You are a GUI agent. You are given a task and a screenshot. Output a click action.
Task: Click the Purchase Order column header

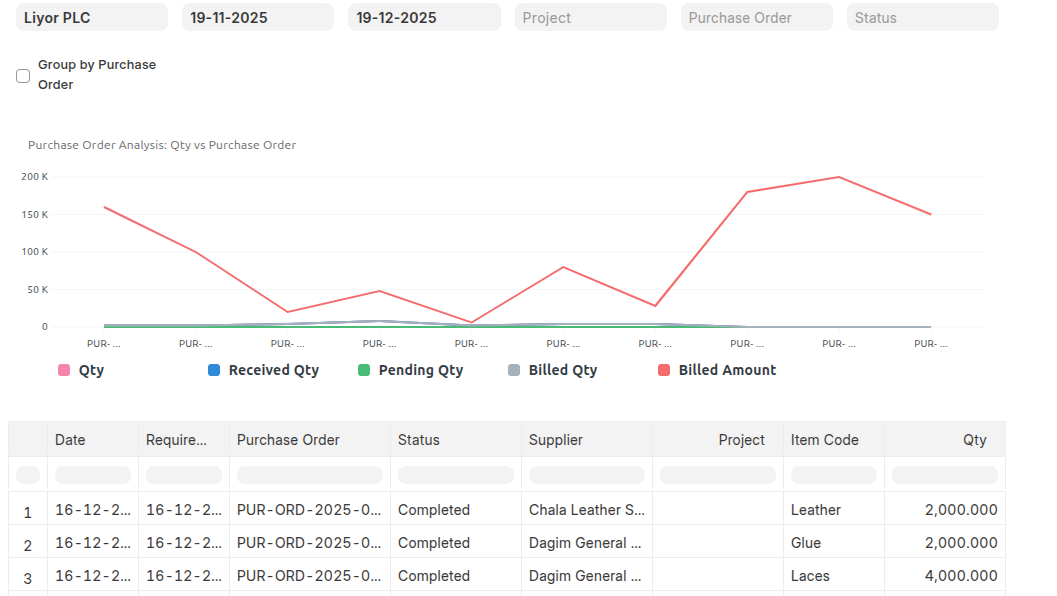[288, 440]
